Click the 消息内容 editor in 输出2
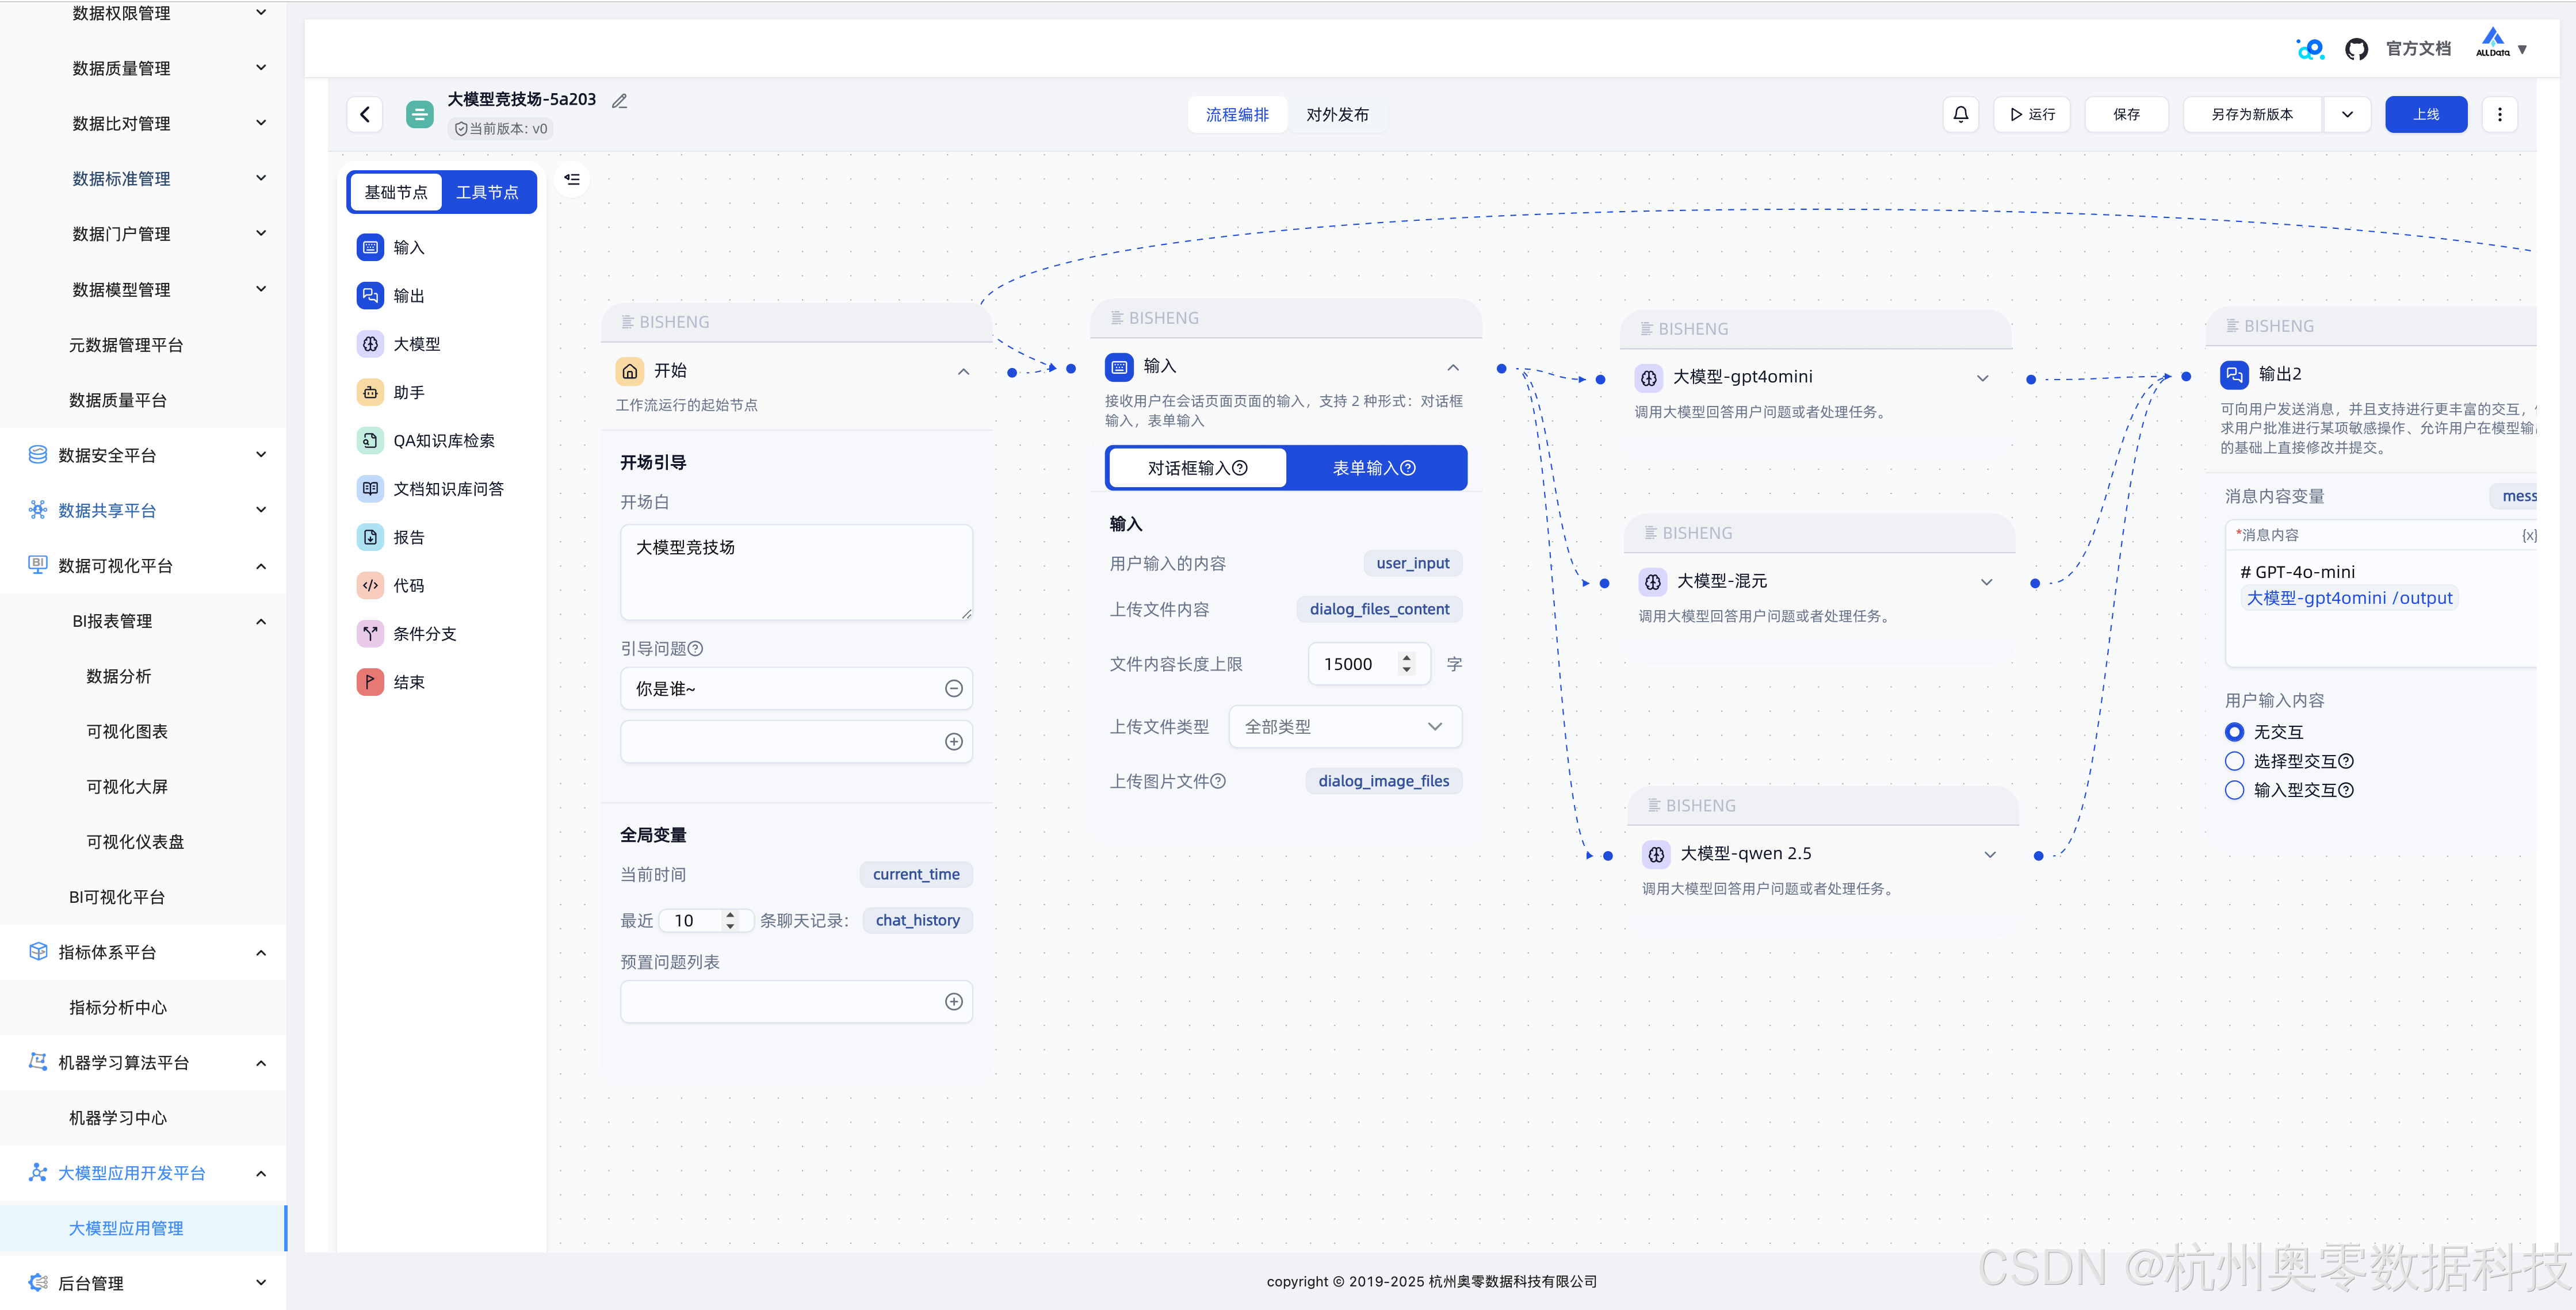This screenshot has height=1310, width=2576. click(x=2381, y=608)
